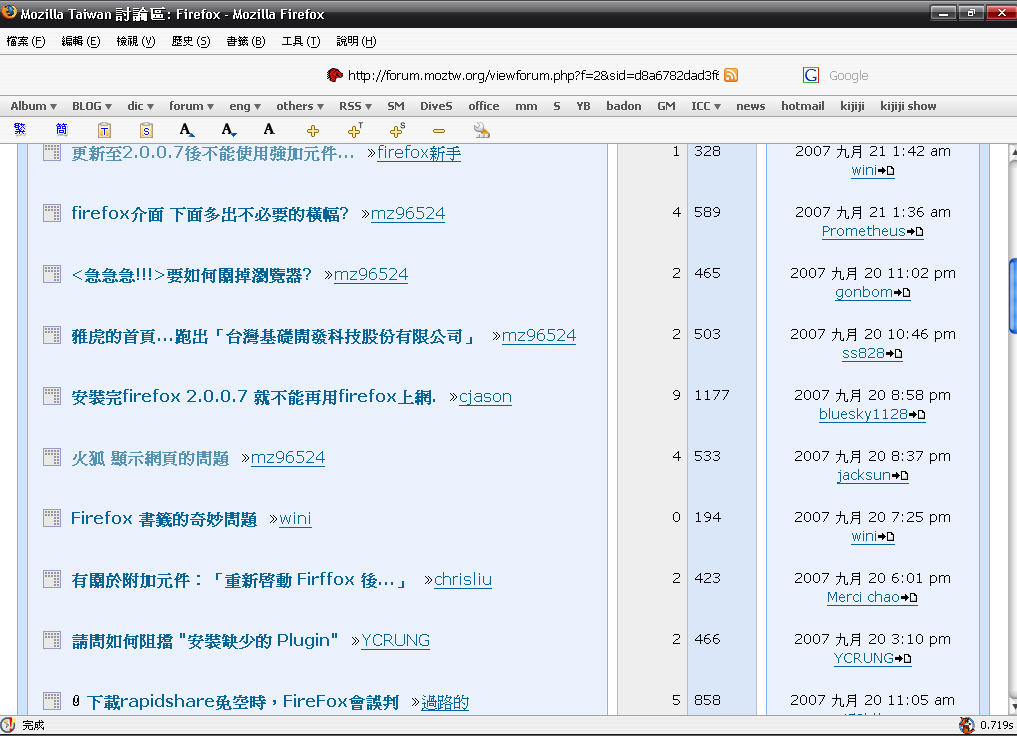The image size is (1017, 736).
Task: Click the 簡 simplified Chinese conversion icon
Action: [x=62, y=130]
